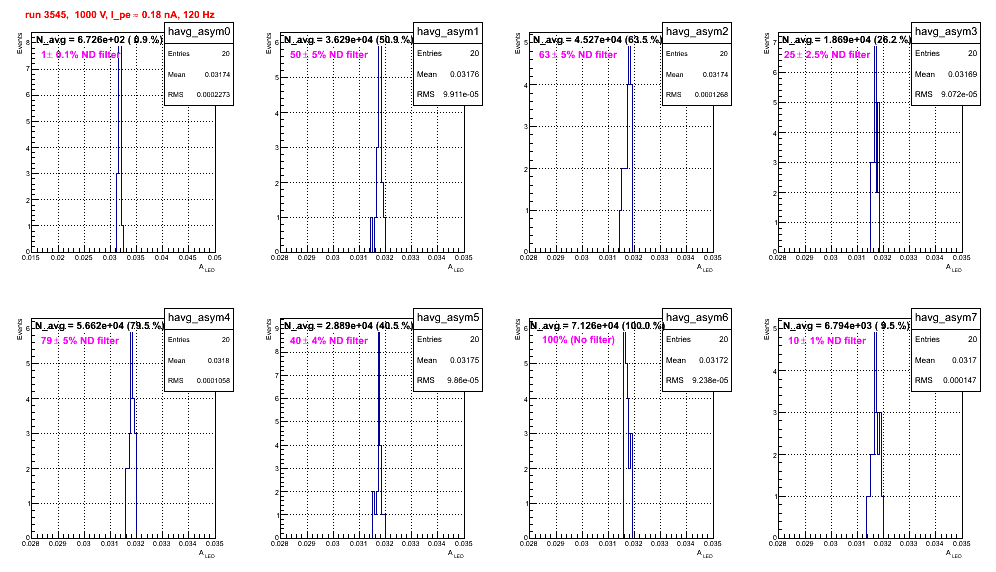
Task: Click Entries 20 row in havg_asym0 box
Action: tap(199, 54)
